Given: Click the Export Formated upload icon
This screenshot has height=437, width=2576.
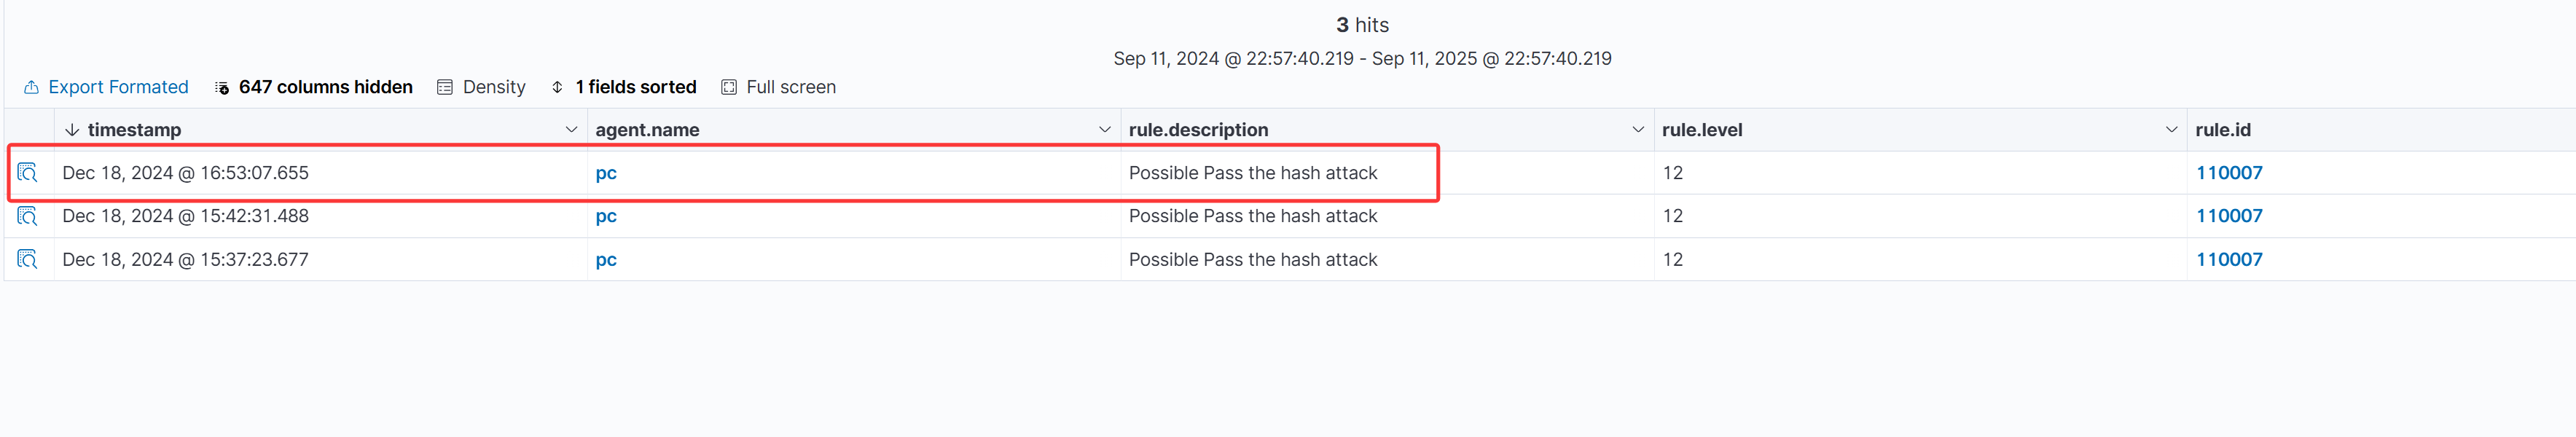Looking at the screenshot, I should pyautogui.click(x=31, y=87).
